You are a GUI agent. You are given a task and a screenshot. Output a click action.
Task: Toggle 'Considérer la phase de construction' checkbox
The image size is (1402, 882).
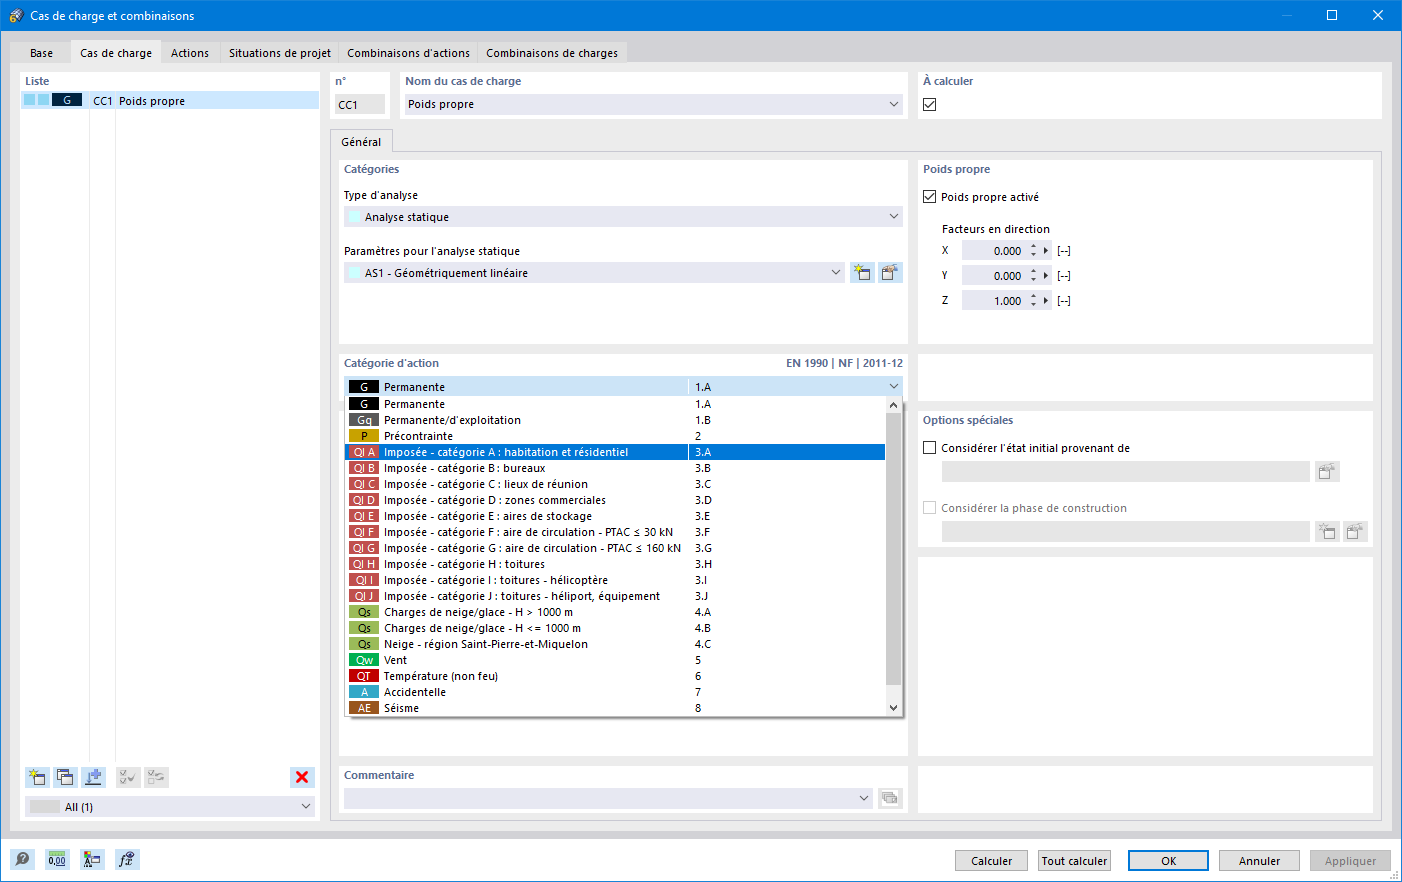click(x=930, y=508)
